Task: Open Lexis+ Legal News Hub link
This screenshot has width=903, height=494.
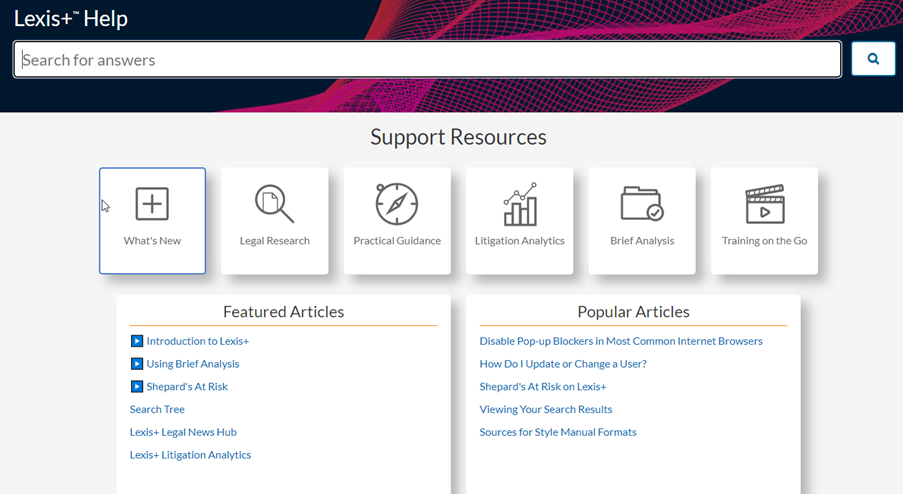Action: tap(183, 432)
